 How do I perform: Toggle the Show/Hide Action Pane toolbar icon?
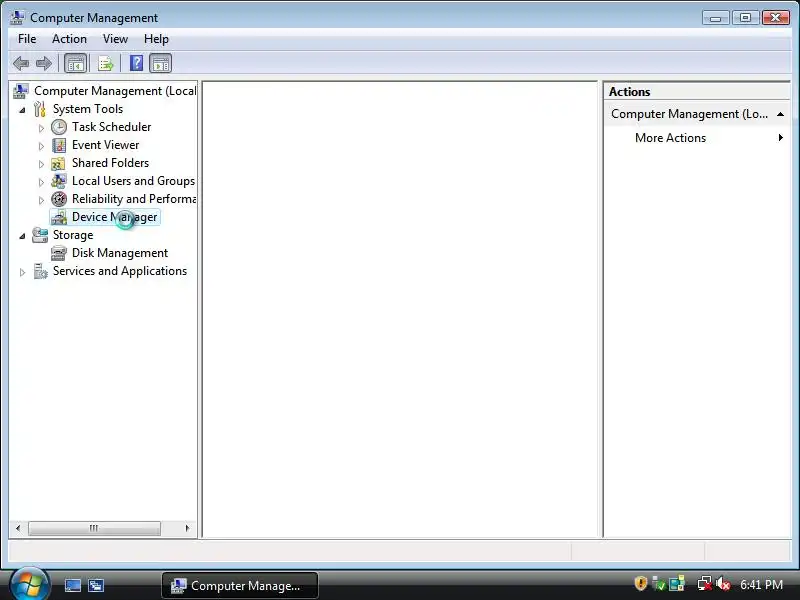click(161, 64)
